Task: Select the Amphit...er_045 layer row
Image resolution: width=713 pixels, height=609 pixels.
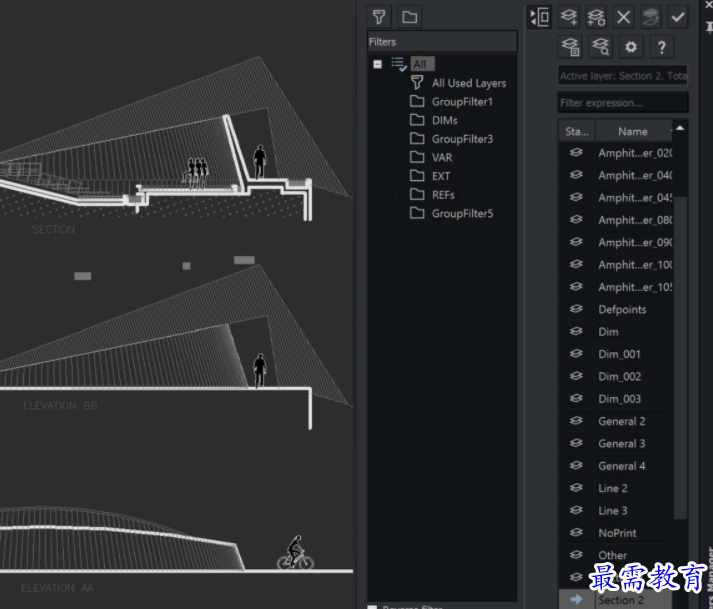Action: tap(616, 198)
